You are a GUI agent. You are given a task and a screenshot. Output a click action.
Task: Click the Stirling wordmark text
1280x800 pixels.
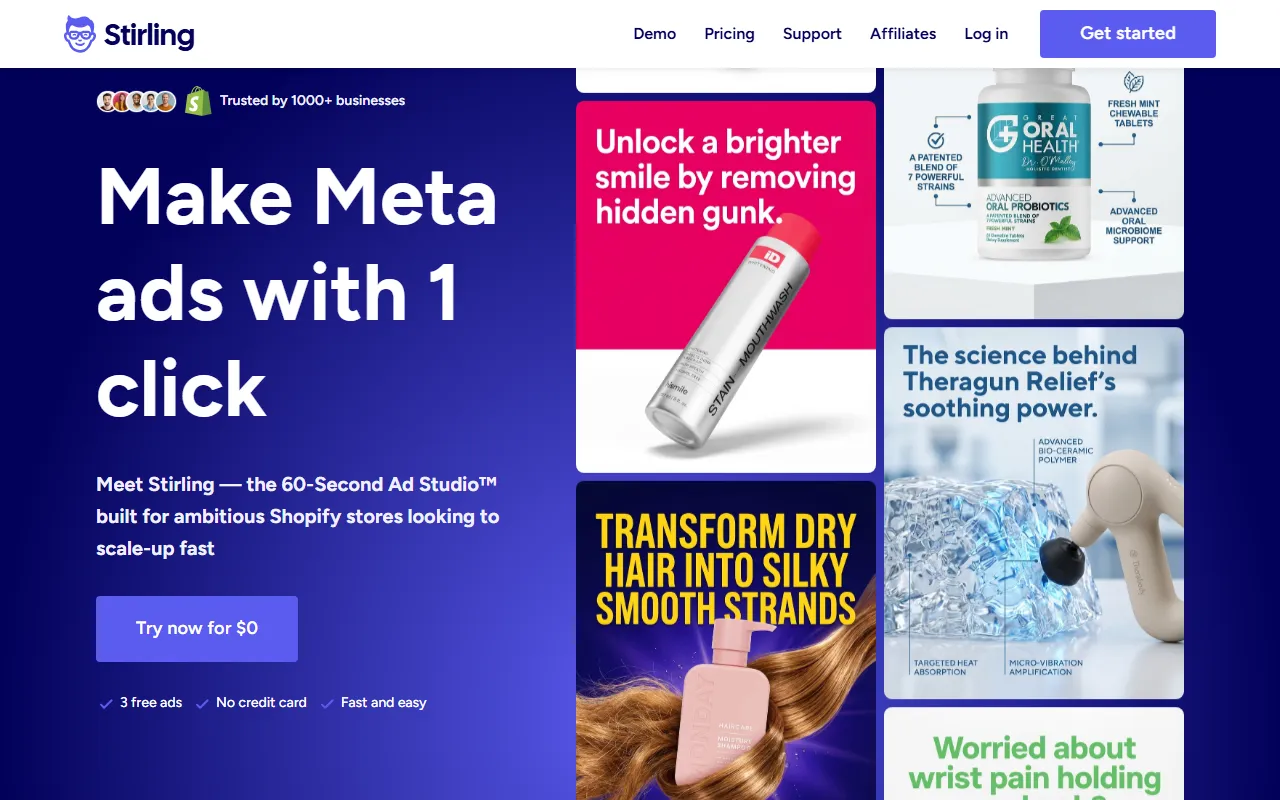coord(149,35)
